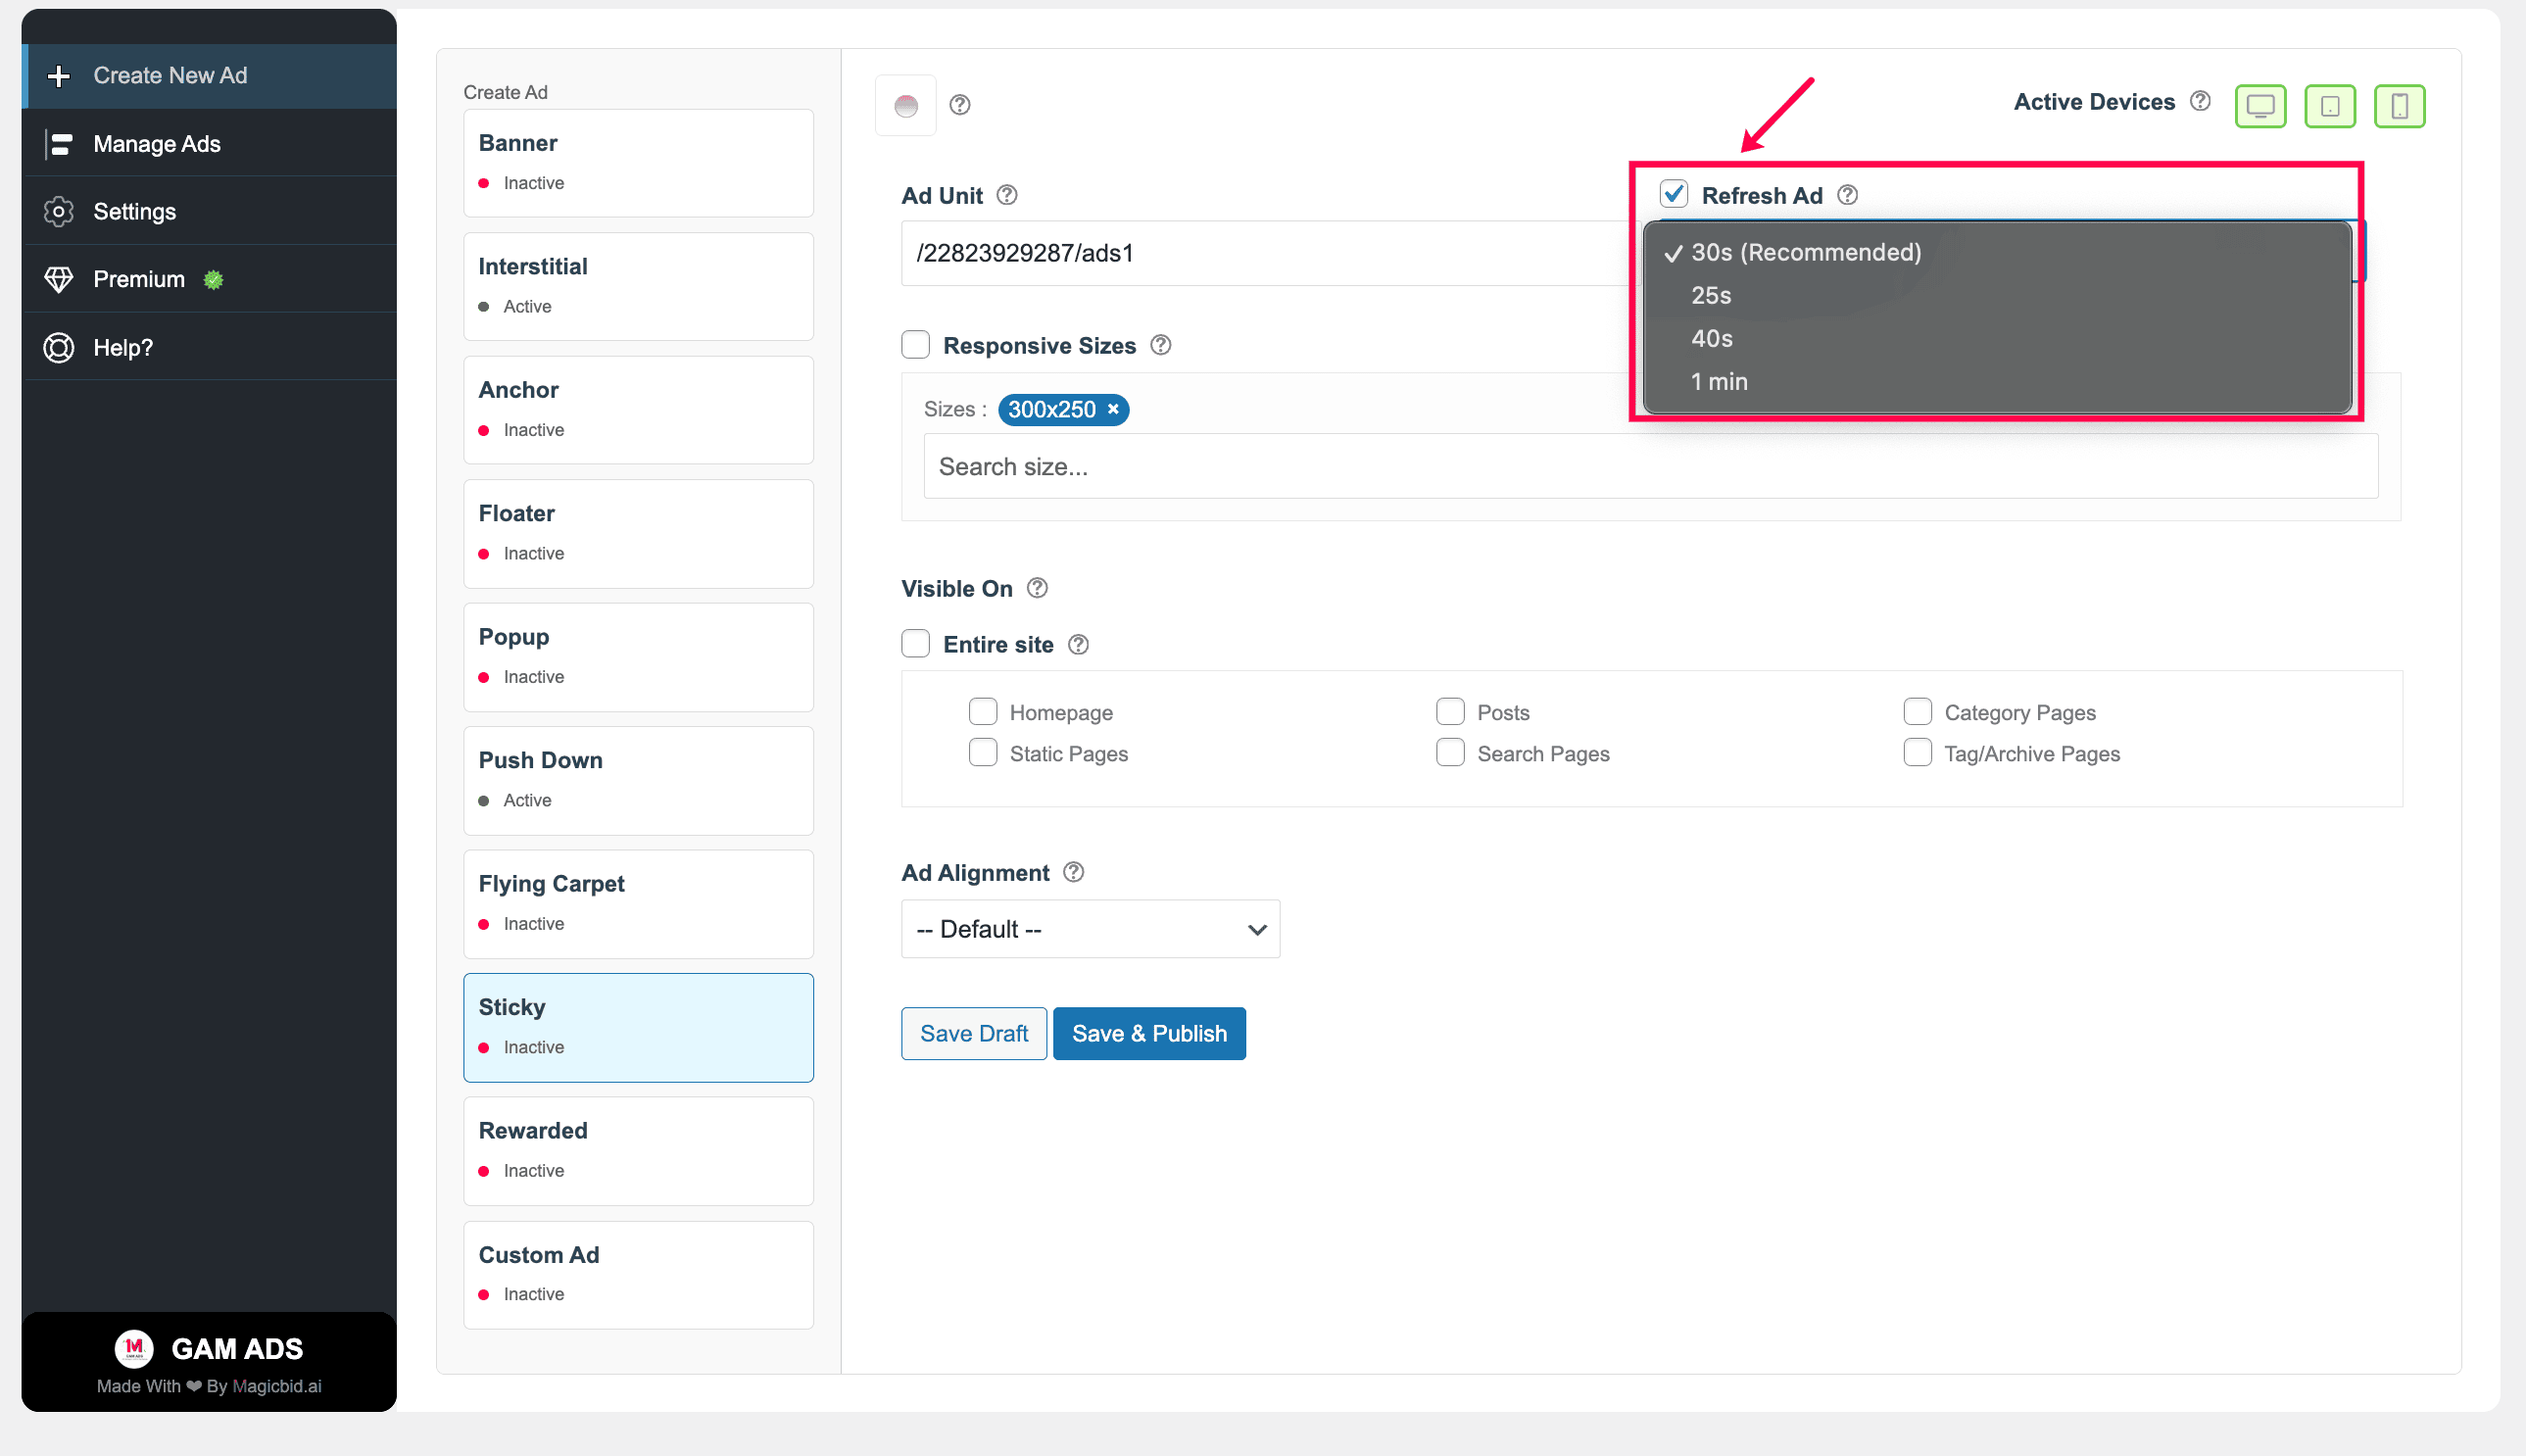
Task: Click help icon beside Refresh Ad
Action: [x=1848, y=195]
